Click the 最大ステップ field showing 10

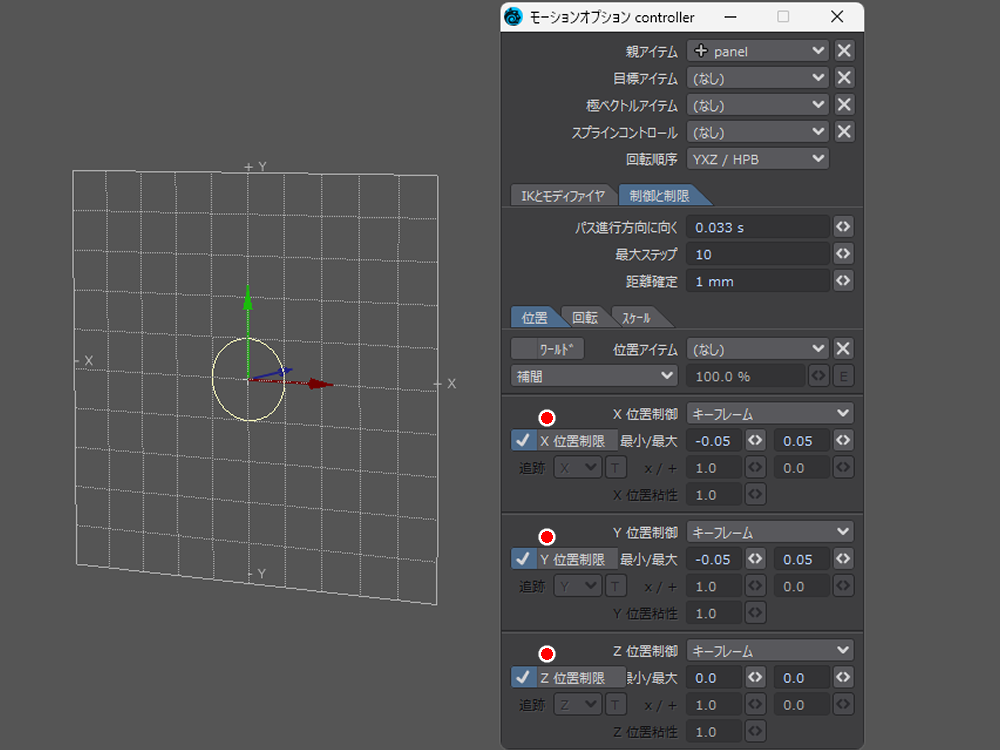pos(758,254)
